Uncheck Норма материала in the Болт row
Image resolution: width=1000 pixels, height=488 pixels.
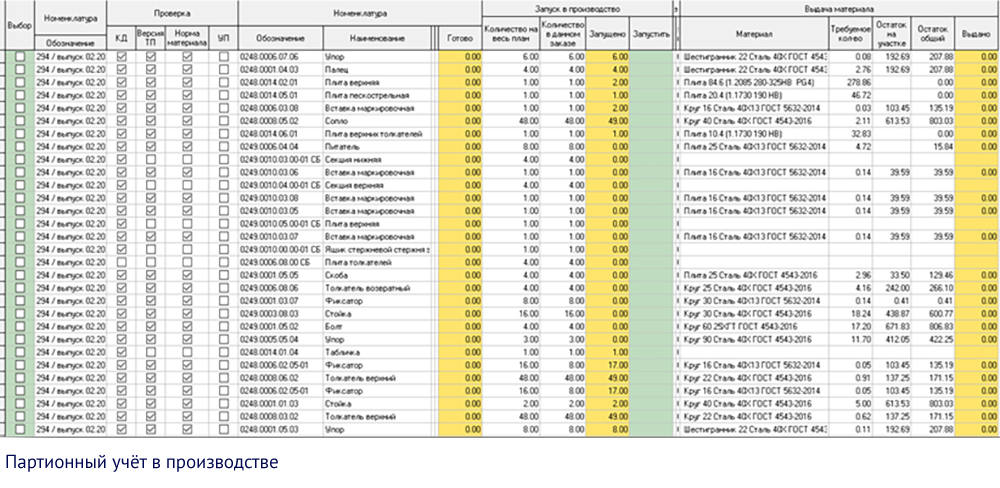coord(188,327)
